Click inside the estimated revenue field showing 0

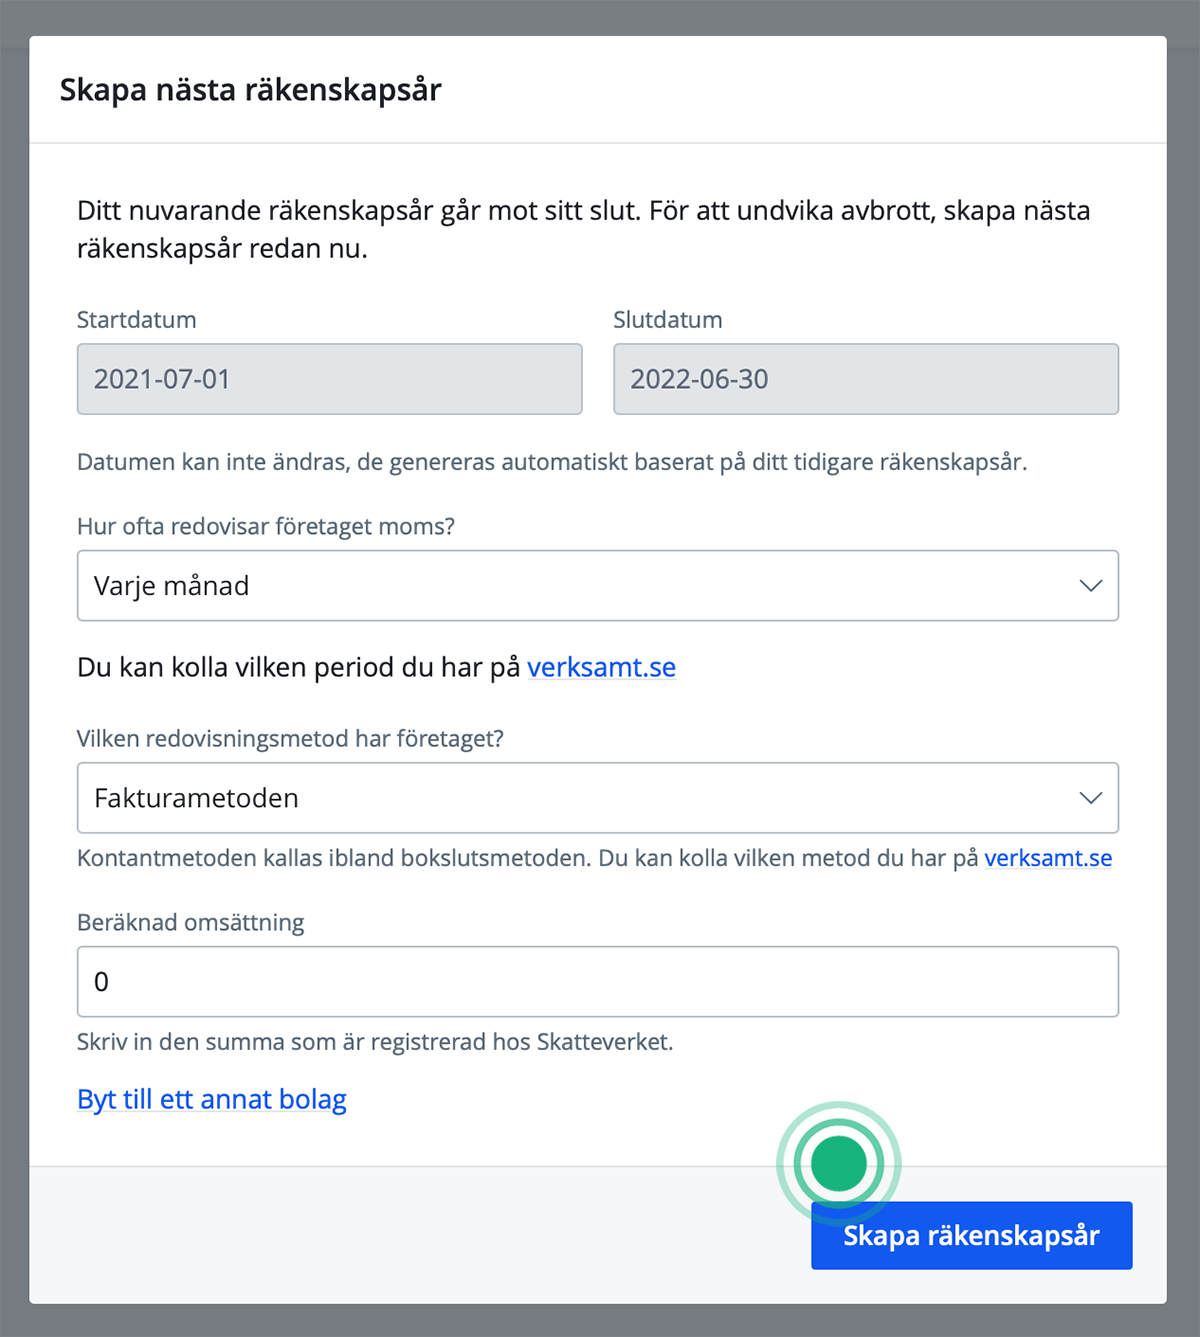coord(598,981)
